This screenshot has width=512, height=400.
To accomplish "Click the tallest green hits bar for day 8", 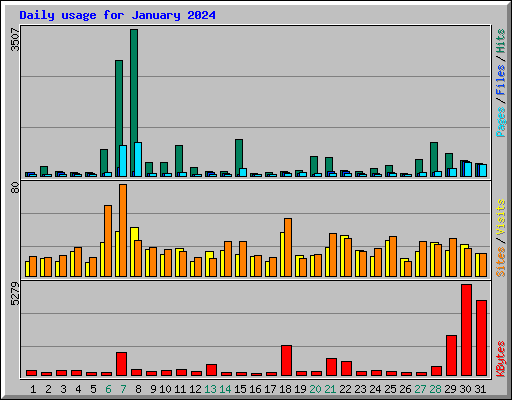I will click(x=134, y=86).
